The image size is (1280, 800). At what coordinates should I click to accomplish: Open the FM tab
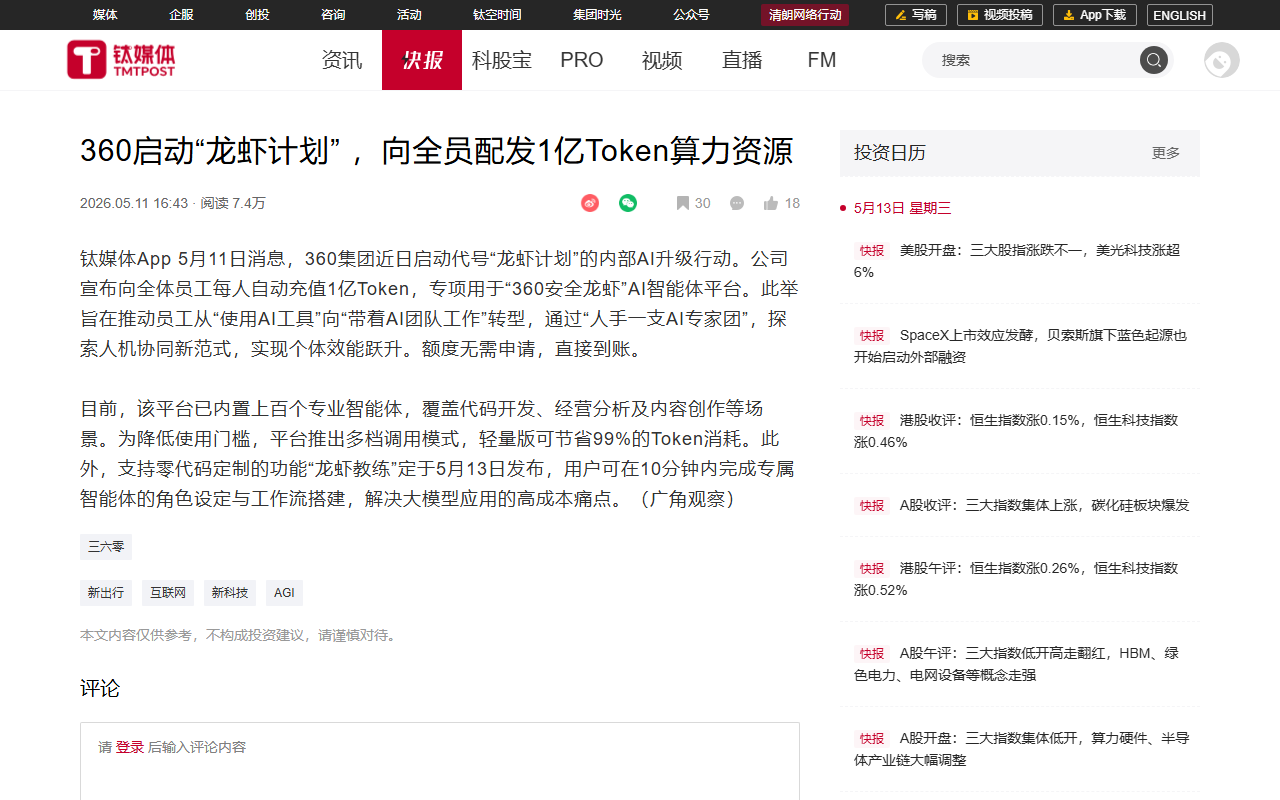(822, 60)
